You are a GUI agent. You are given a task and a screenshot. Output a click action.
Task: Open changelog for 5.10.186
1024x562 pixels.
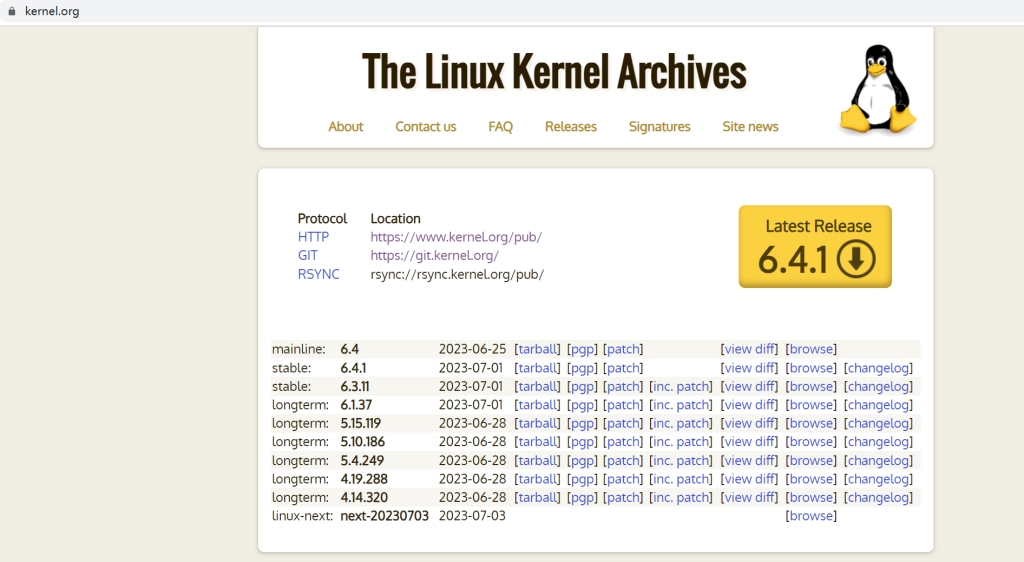coord(878,442)
